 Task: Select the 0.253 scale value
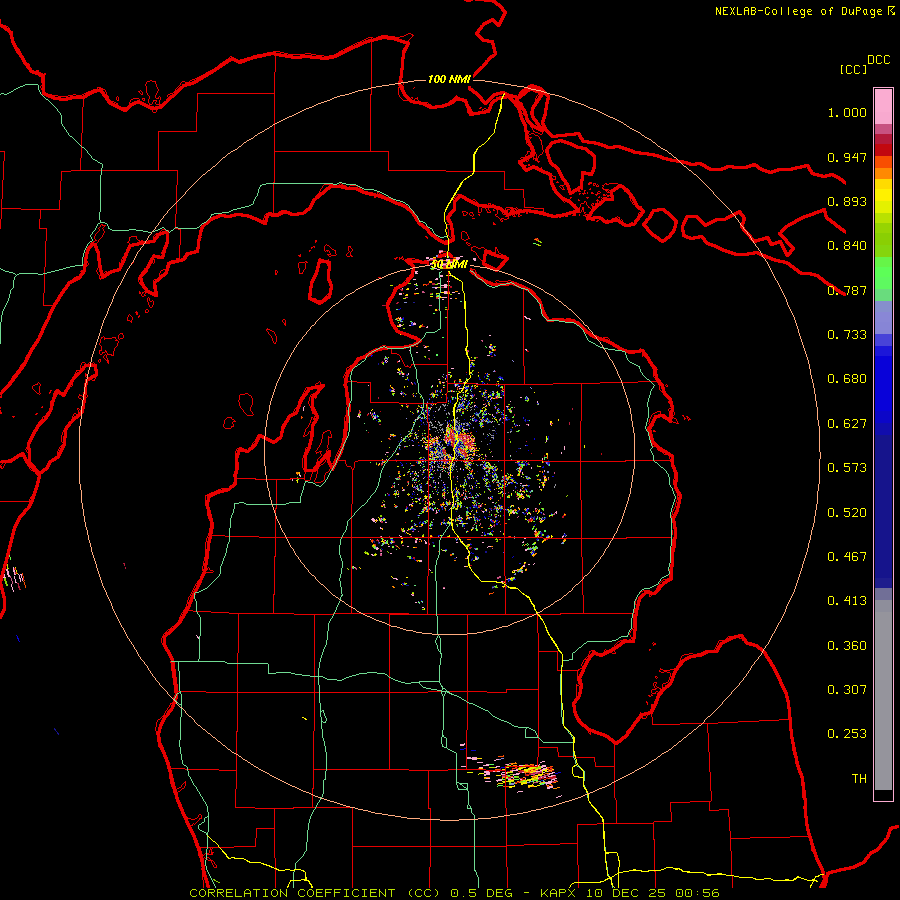847,734
